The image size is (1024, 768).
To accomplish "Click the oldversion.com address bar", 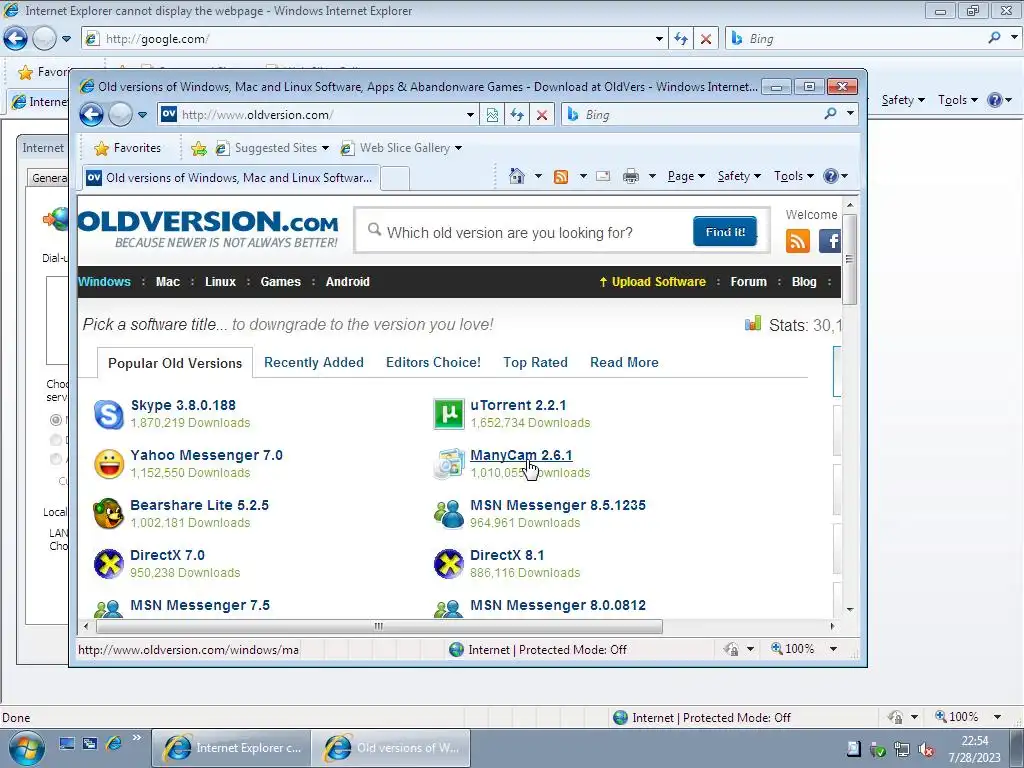I will tap(316, 115).
